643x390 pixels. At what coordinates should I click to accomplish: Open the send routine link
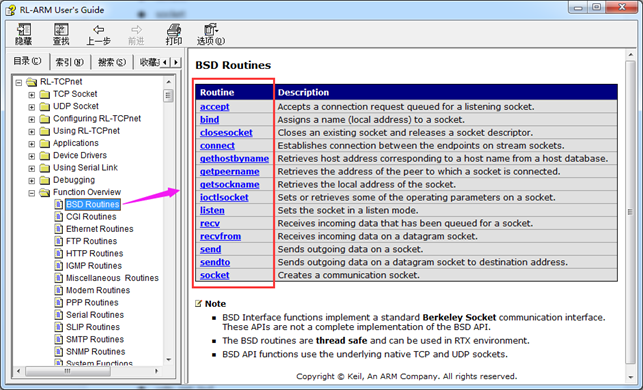click(210, 249)
